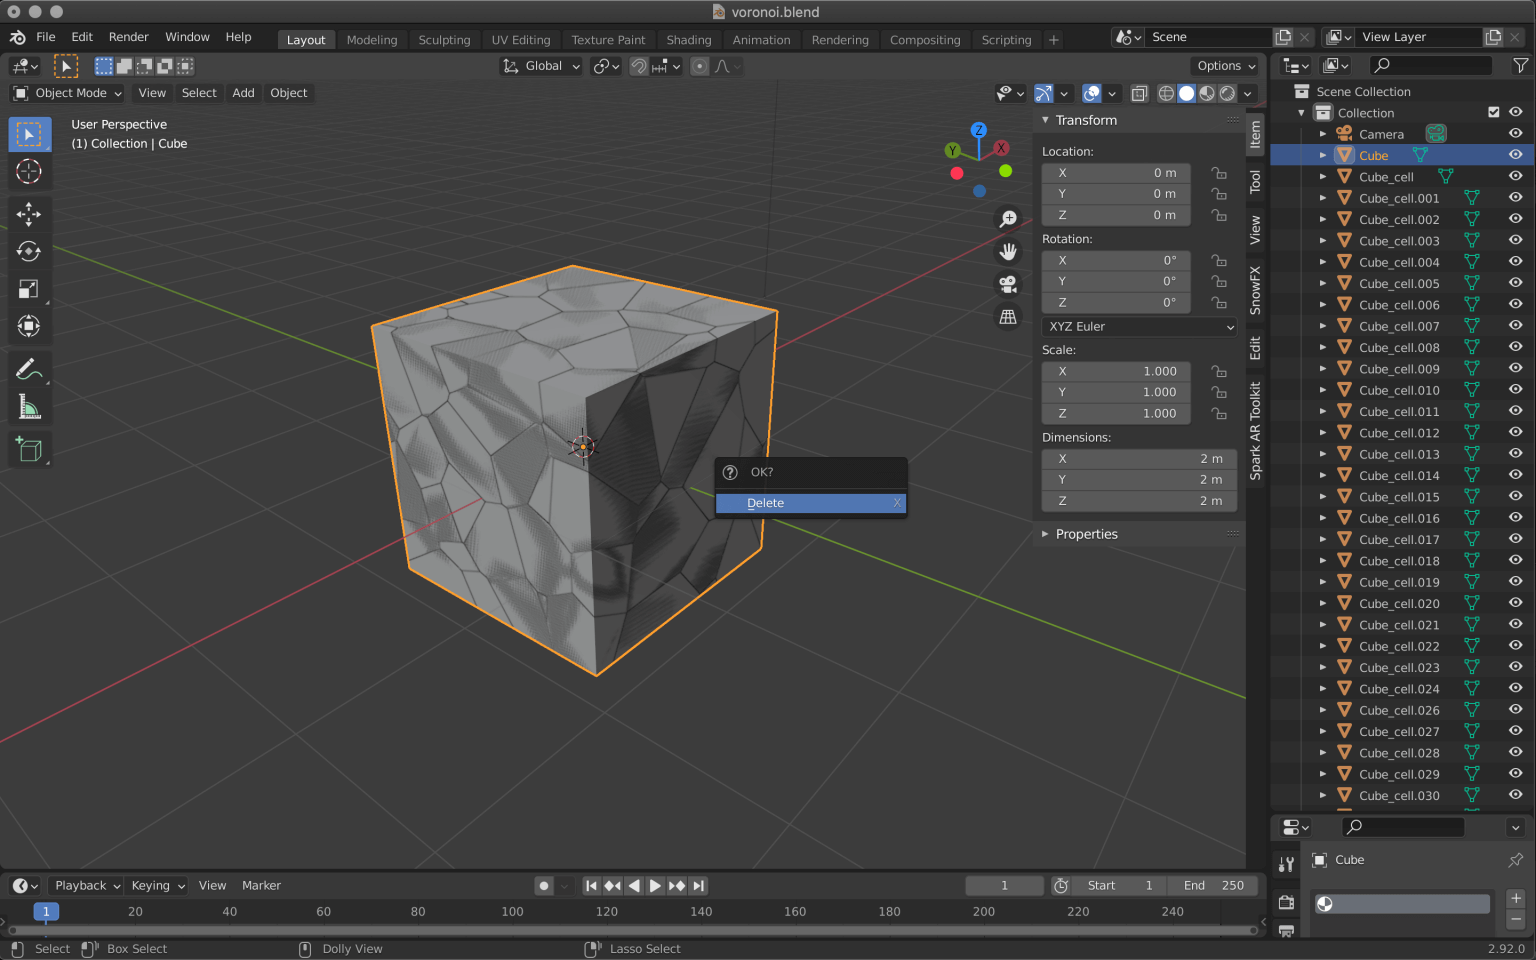Activate the Annotate tool
The width and height of the screenshot is (1536, 960).
point(29,368)
